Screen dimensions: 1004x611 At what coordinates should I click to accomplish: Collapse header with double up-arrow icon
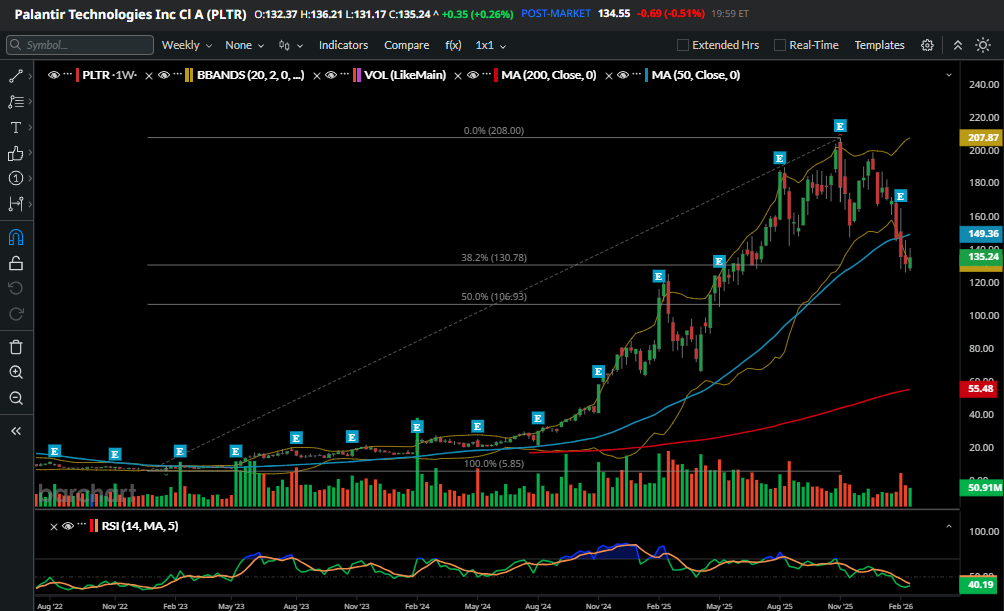(958, 45)
